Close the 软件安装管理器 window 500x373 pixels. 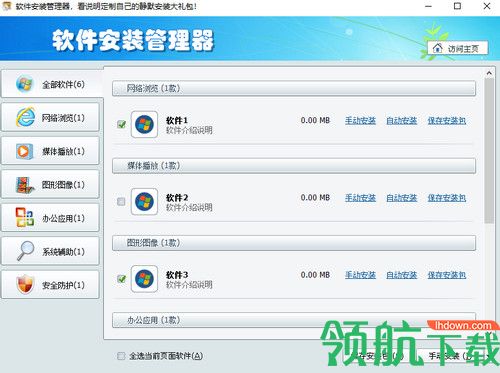point(487,6)
